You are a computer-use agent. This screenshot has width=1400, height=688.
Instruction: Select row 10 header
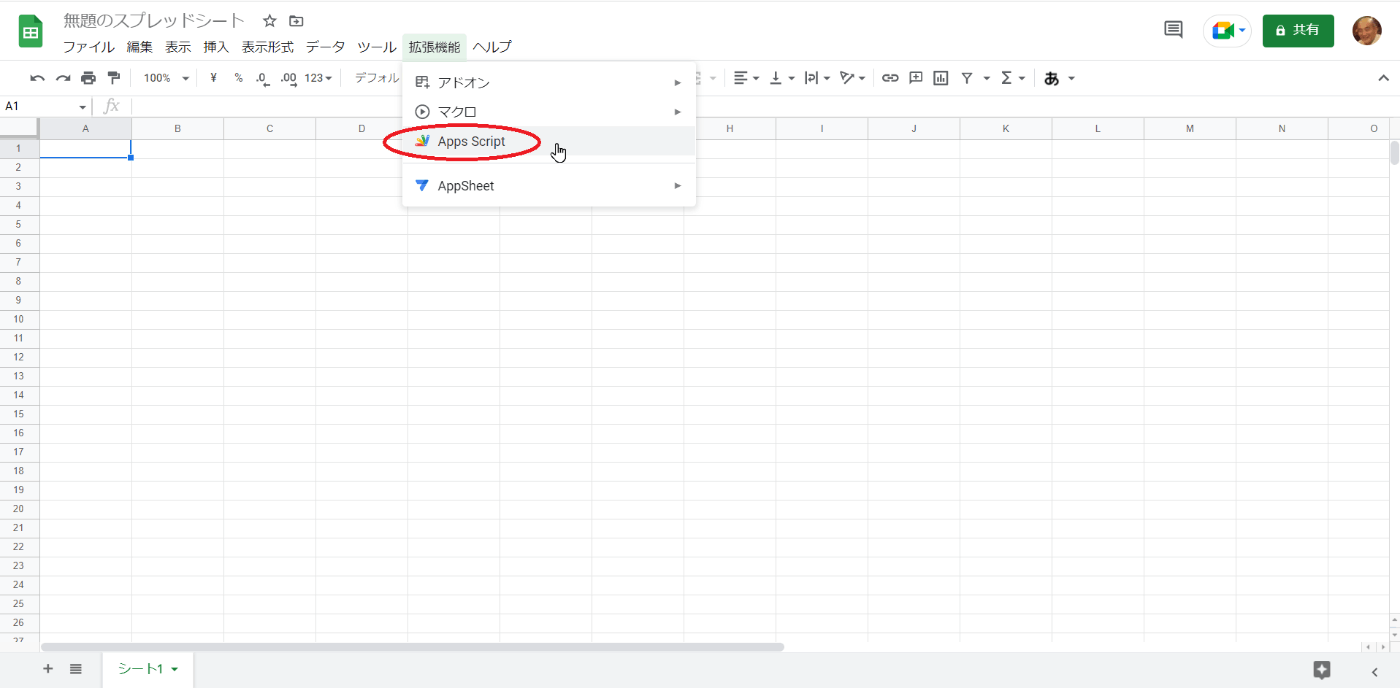(x=19, y=319)
